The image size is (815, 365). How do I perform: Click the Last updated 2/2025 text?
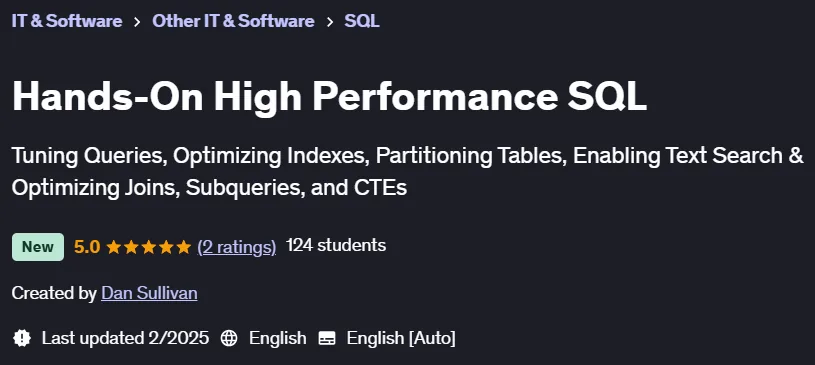(125, 338)
